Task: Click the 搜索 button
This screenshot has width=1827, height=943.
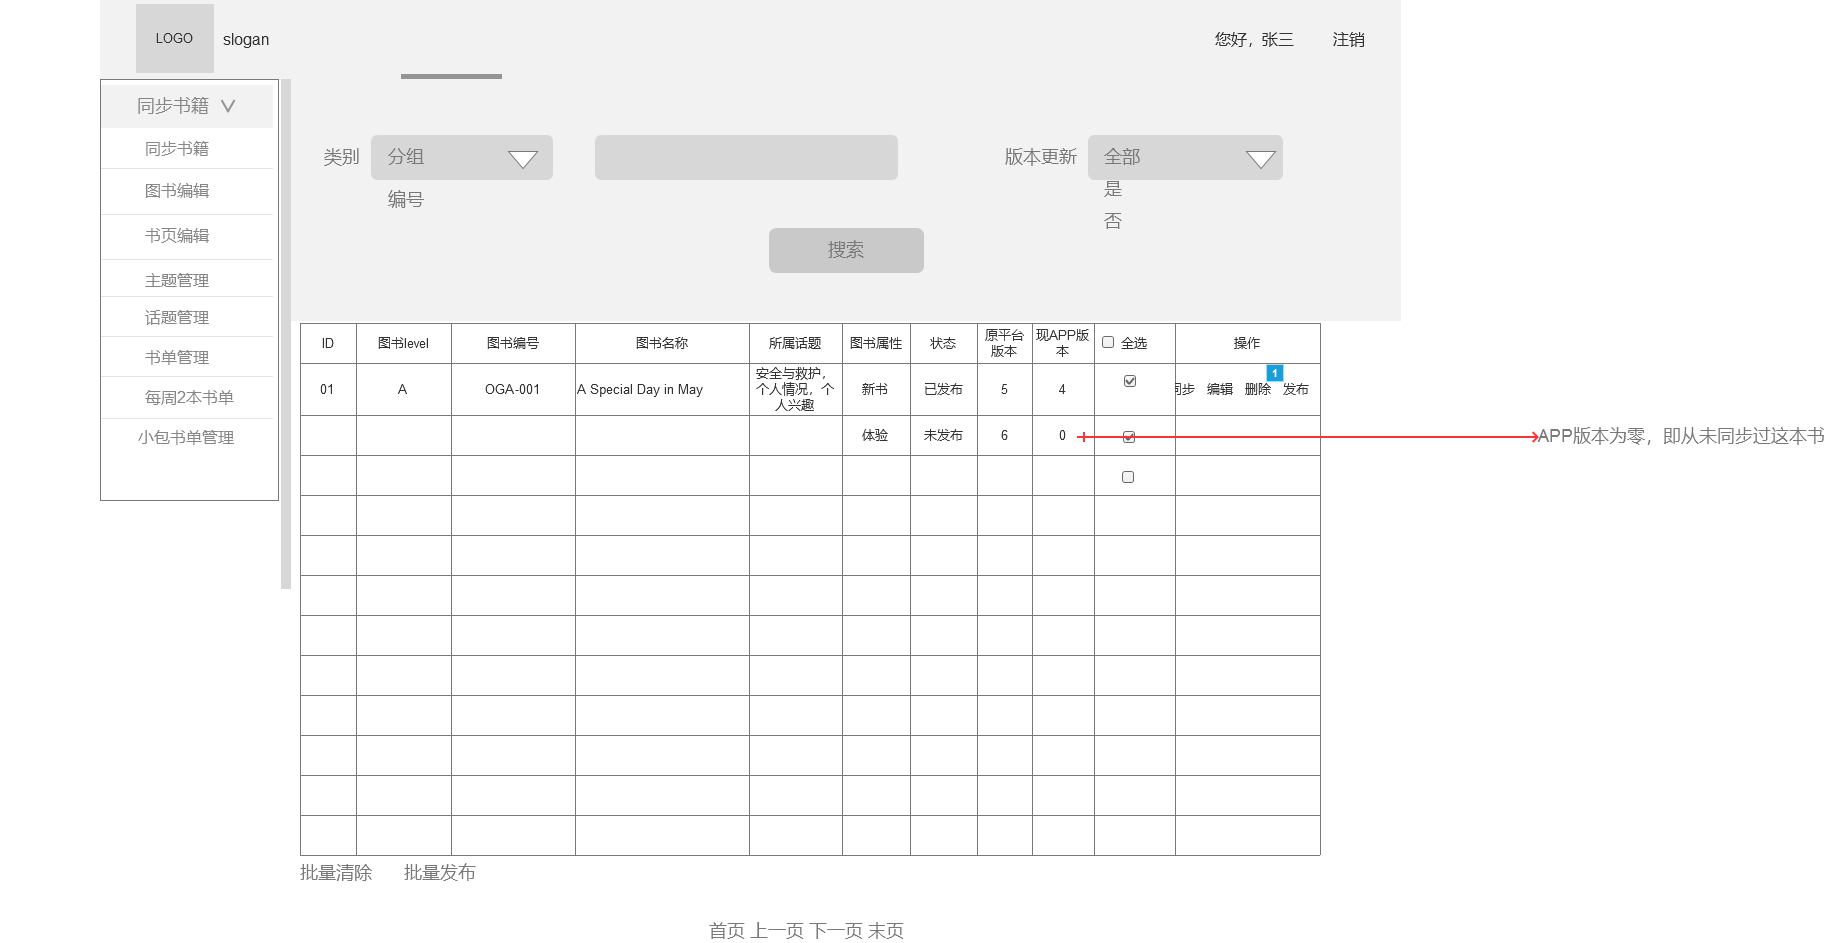Action: [x=846, y=250]
